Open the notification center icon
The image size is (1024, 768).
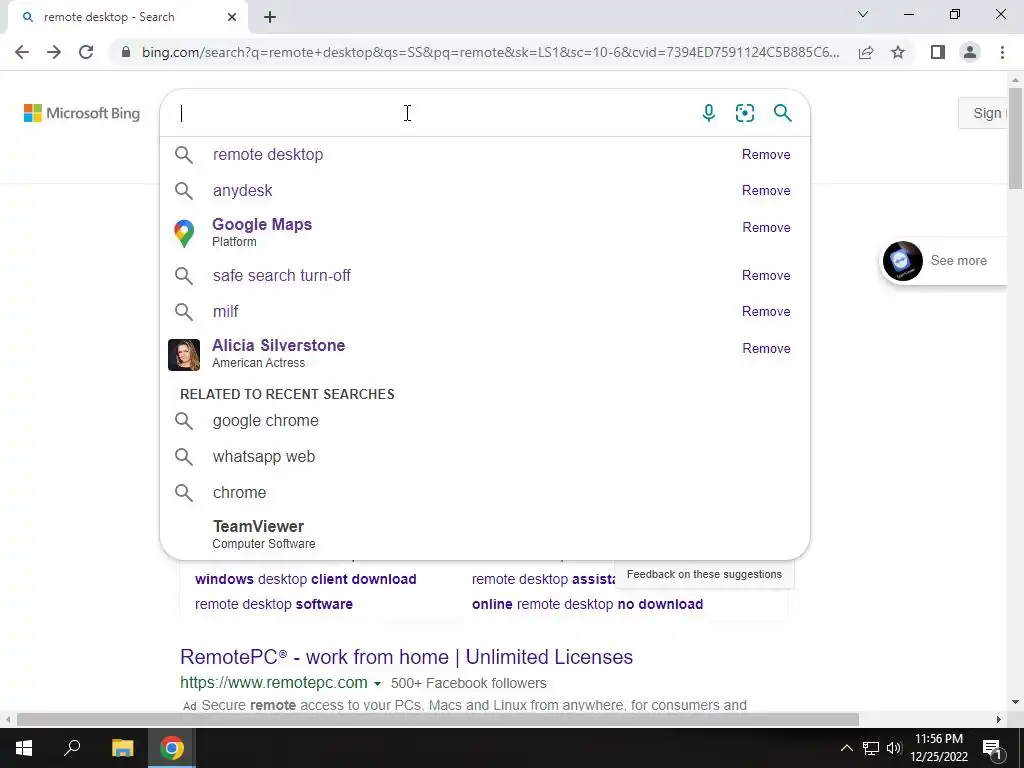pos(992,748)
